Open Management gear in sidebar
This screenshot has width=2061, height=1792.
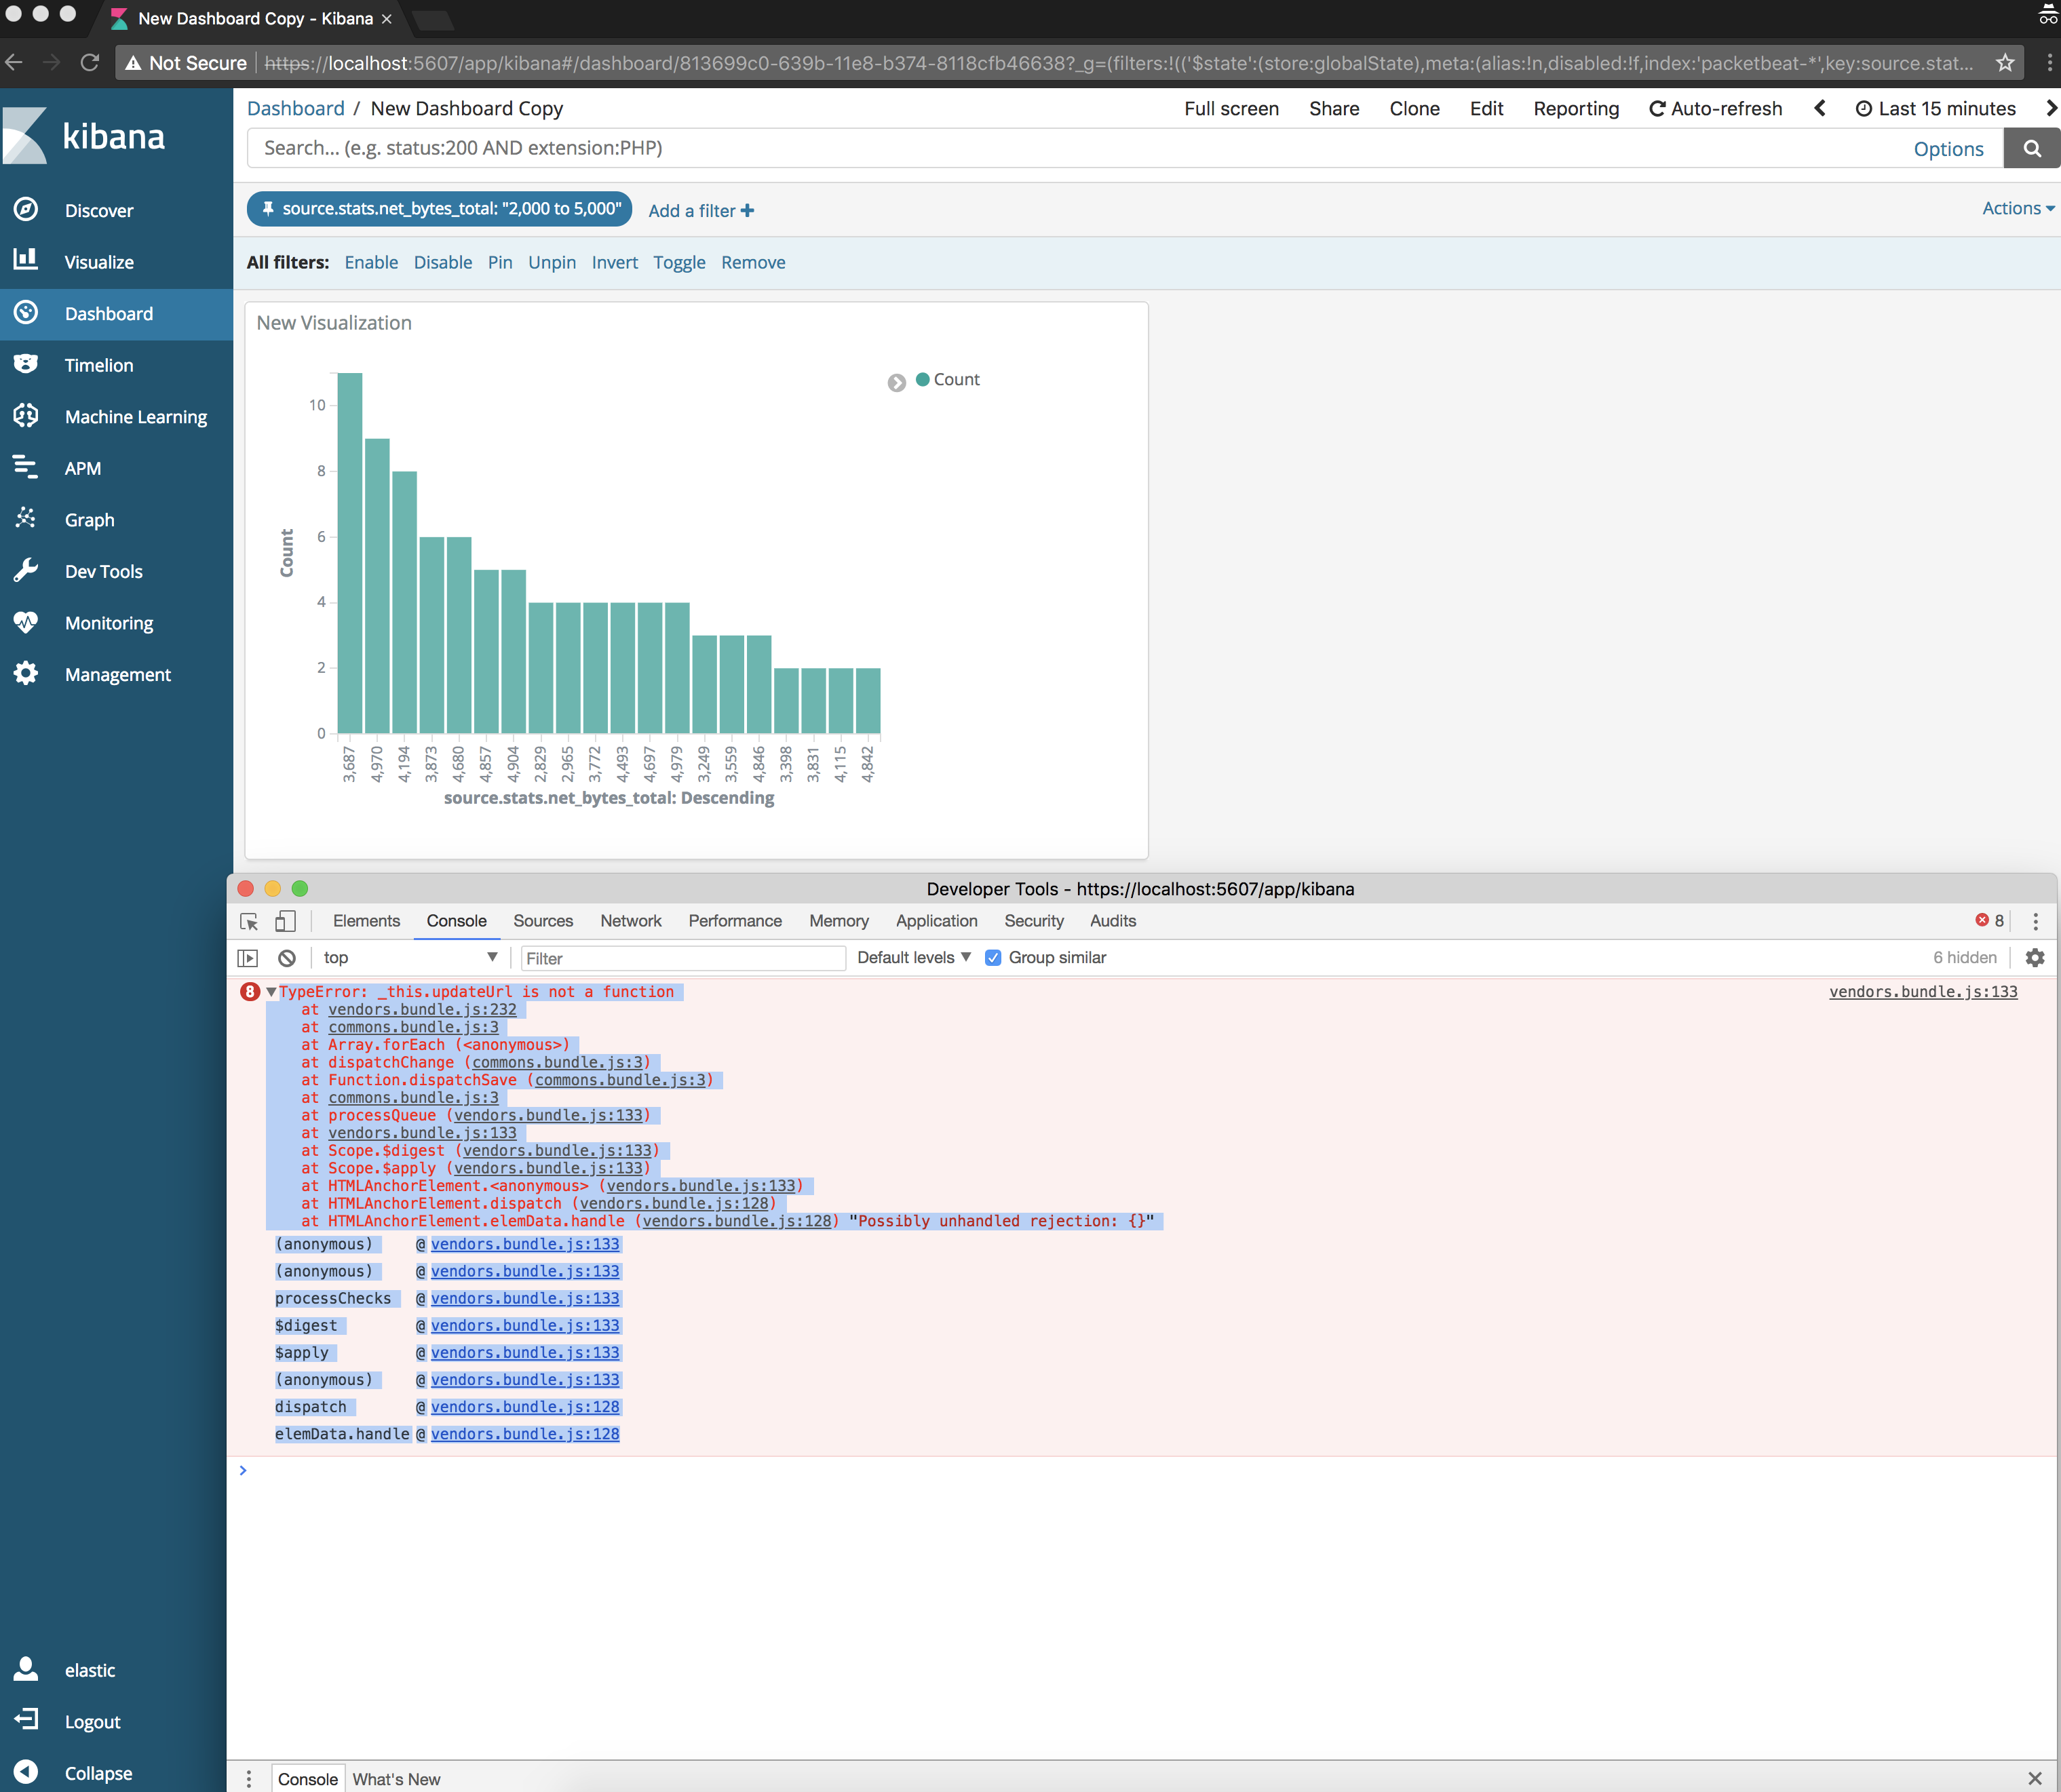(26, 674)
